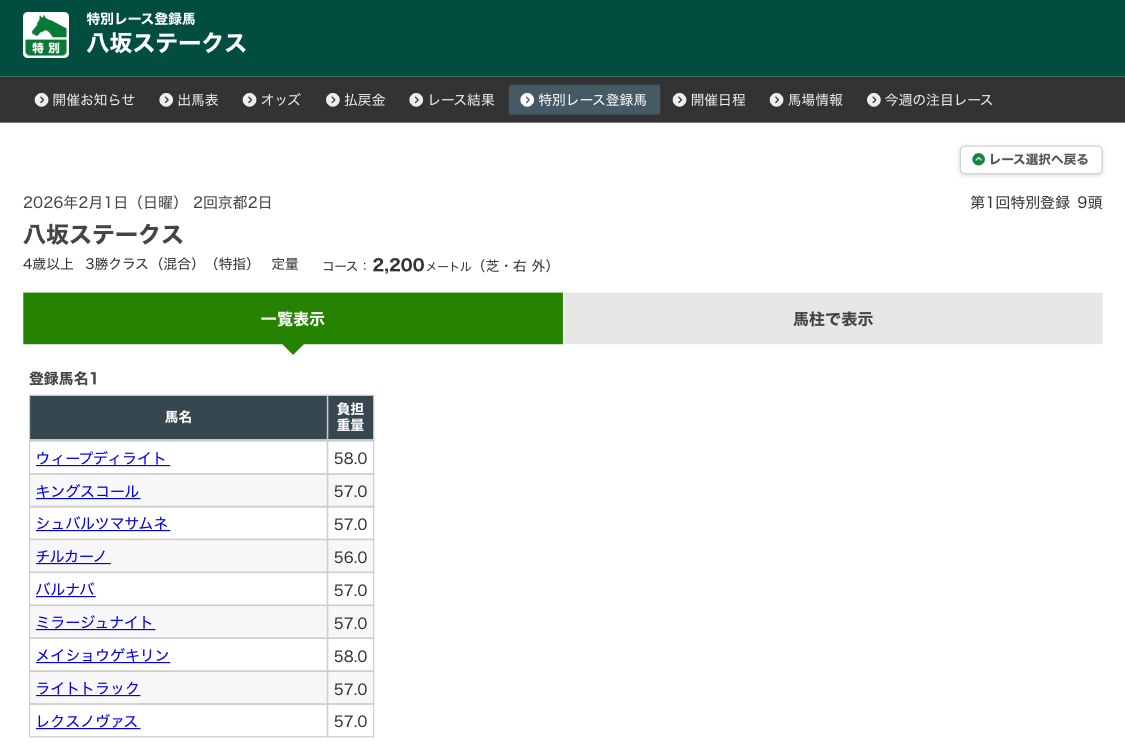This screenshot has width=1125, height=748.
Task: Switch to the 一覧表示 tab
Action: pos(293,319)
